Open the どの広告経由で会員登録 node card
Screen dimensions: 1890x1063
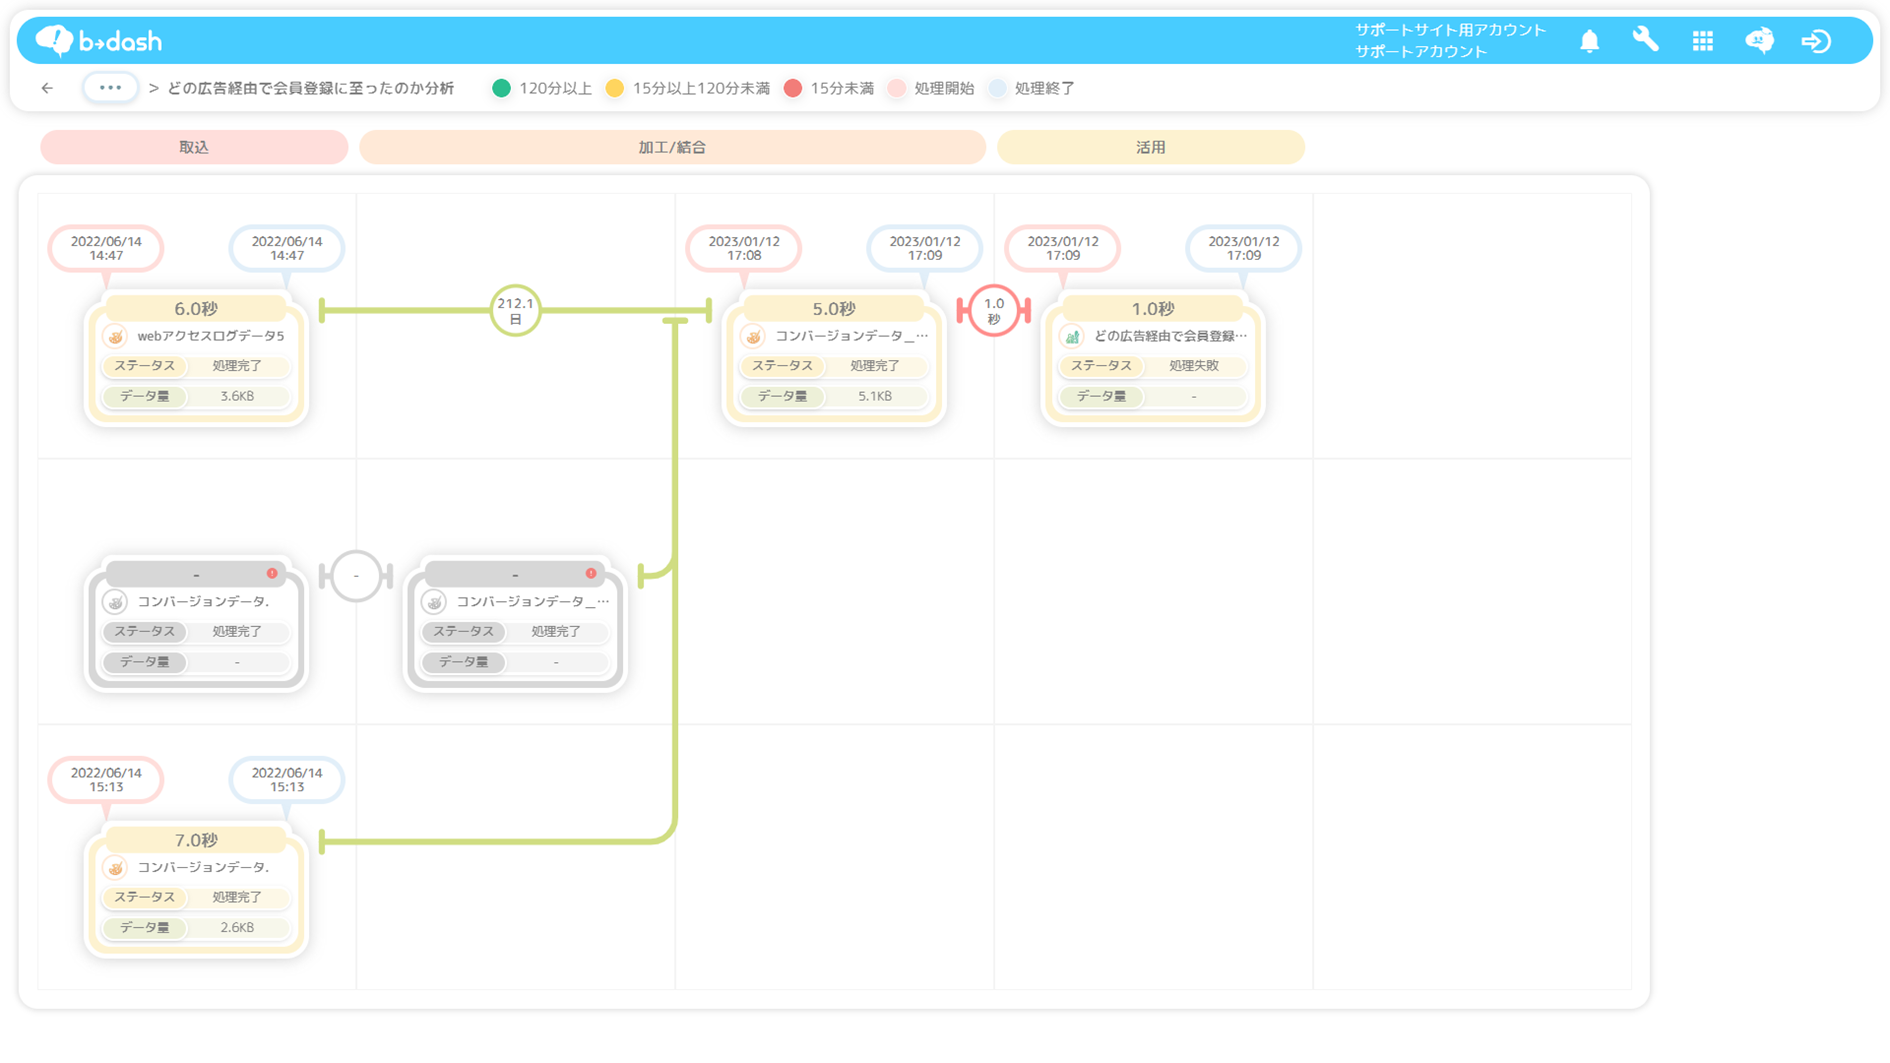(x=1153, y=359)
